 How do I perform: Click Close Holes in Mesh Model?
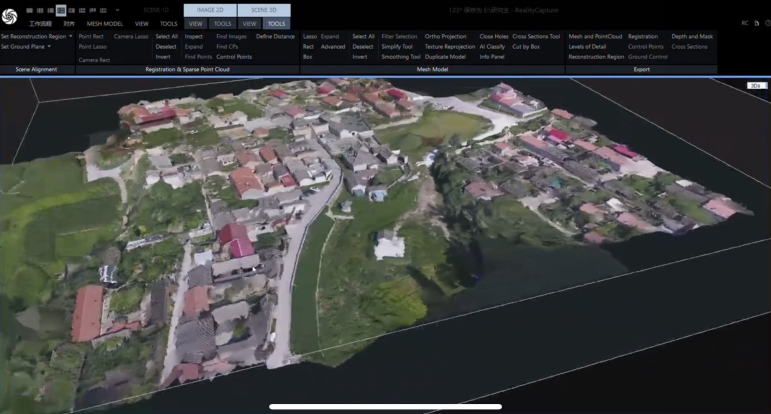click(494, 36)
